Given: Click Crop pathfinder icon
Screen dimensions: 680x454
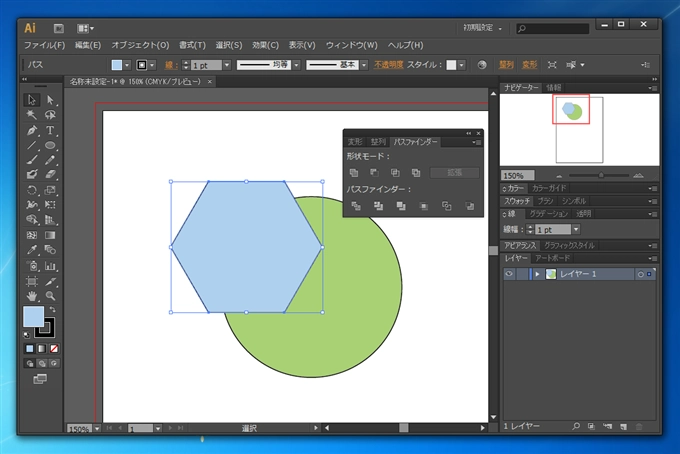Looking at the screenshot, I should pos(424,206).
